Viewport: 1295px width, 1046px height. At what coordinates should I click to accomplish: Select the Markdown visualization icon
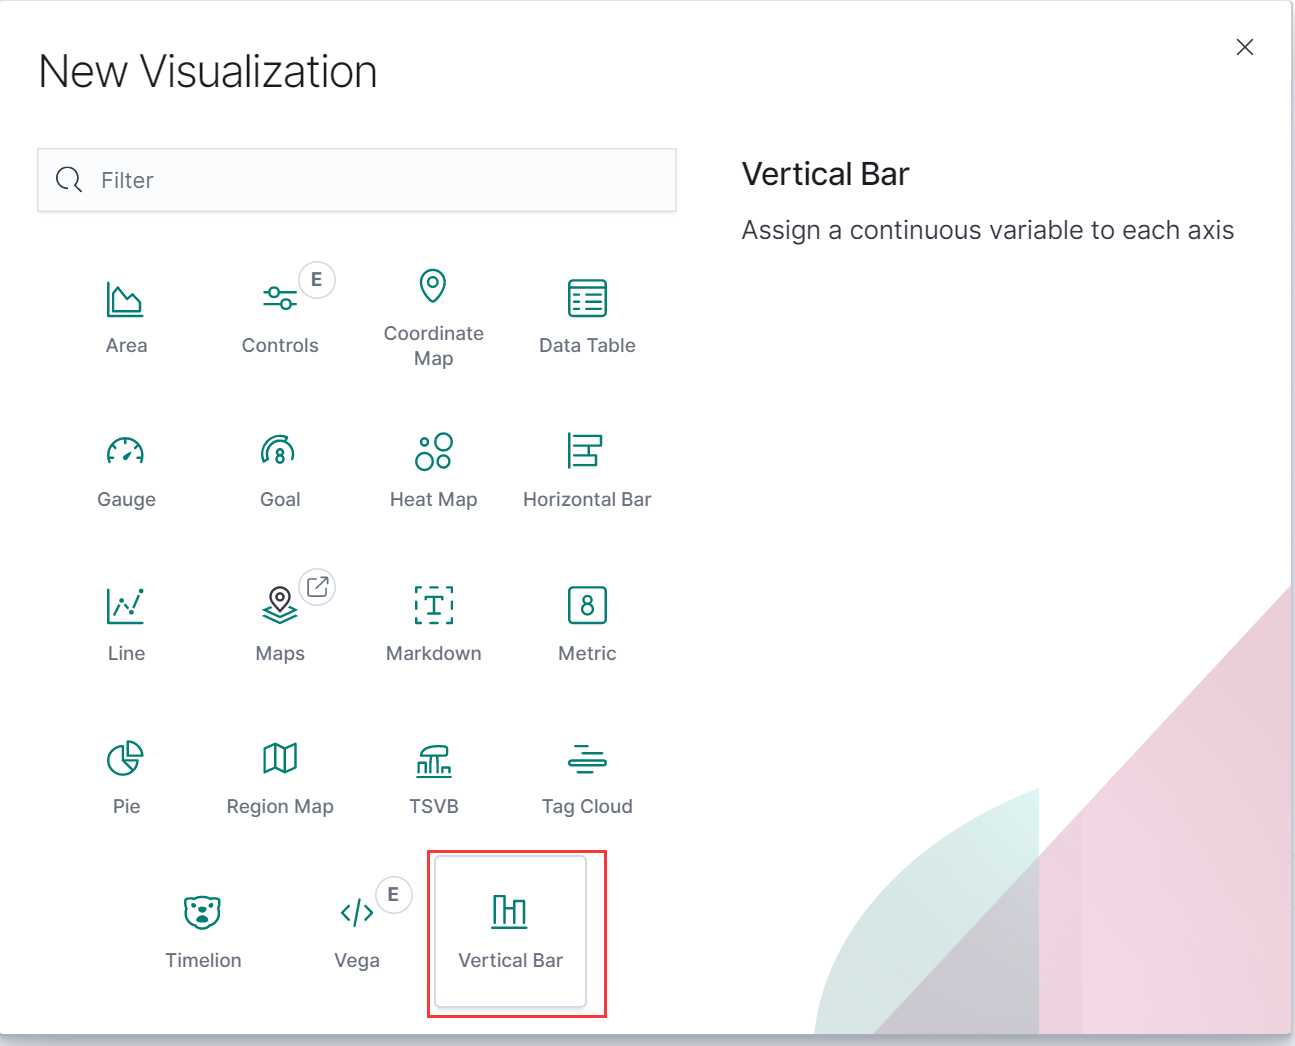[x=434, y=605]
